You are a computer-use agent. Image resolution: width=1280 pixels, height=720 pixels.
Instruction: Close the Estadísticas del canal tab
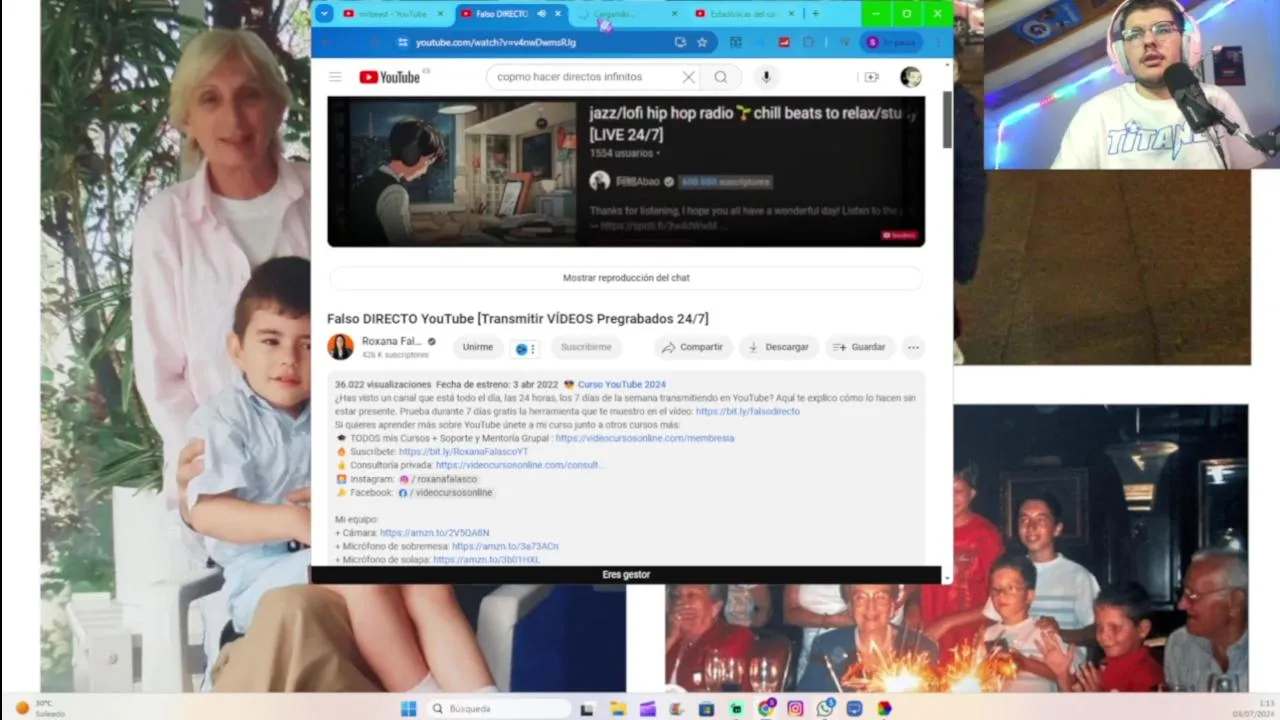click(791, 14)
